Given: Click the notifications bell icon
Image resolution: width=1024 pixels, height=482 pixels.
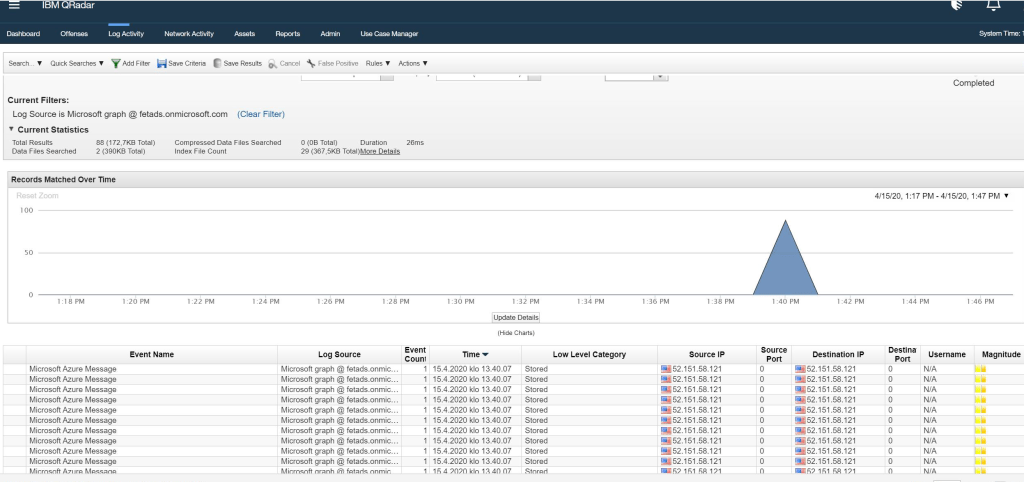Looking at the screenshot, I should [993, 5].
